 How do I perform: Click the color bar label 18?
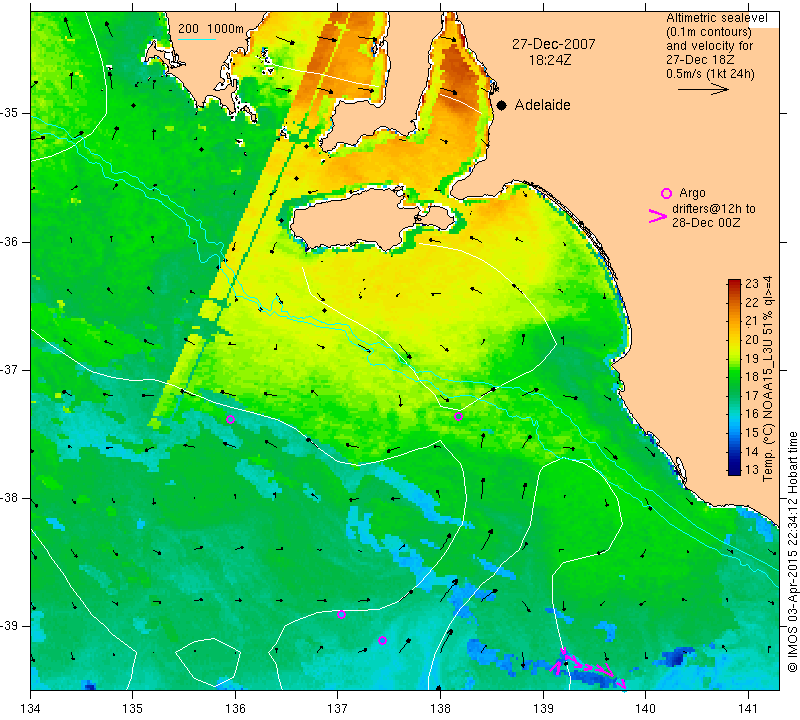pyautogui.click(x=752, y=377)
